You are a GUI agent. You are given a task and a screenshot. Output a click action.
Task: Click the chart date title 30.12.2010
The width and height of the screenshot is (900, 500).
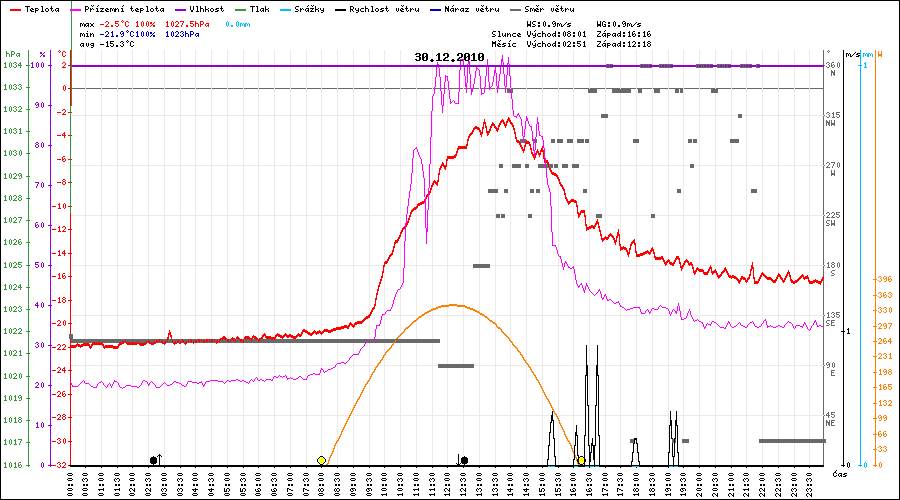pyautogui.click(x=449, y=57)
